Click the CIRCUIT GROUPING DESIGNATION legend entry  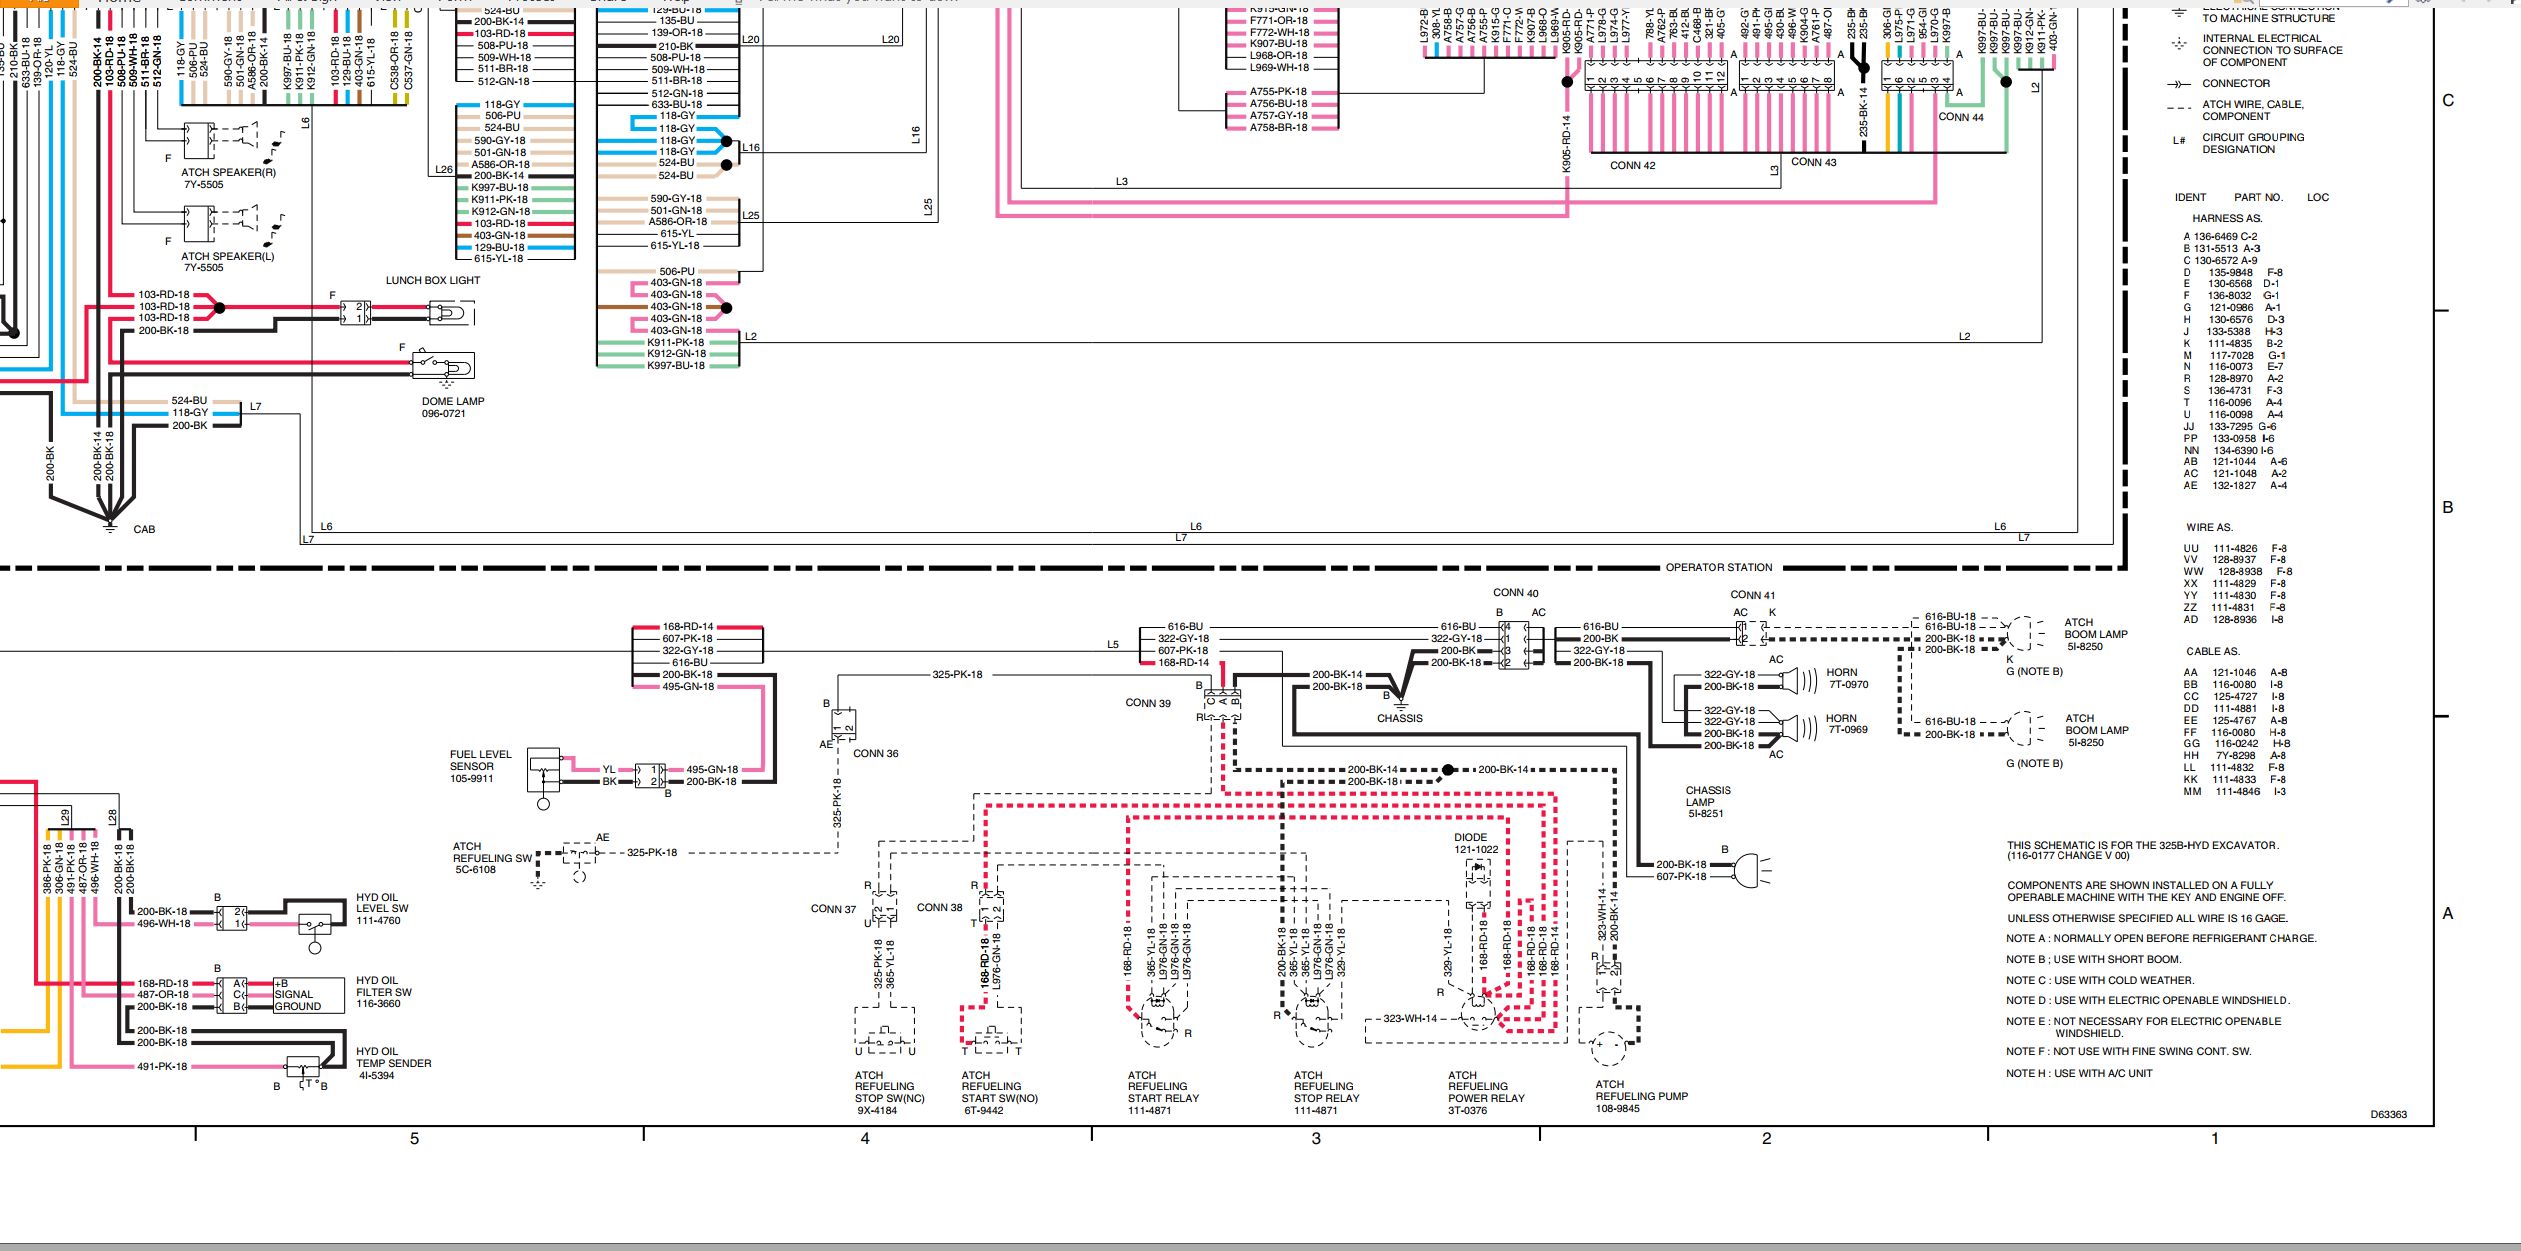[x=2252, y=143]
